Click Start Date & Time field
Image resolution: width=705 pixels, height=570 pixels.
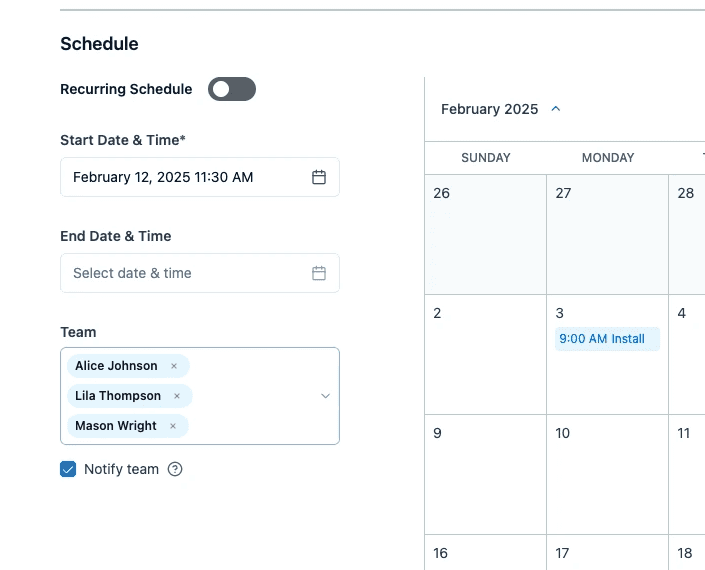pyautogui.click(x=185, y=177)
